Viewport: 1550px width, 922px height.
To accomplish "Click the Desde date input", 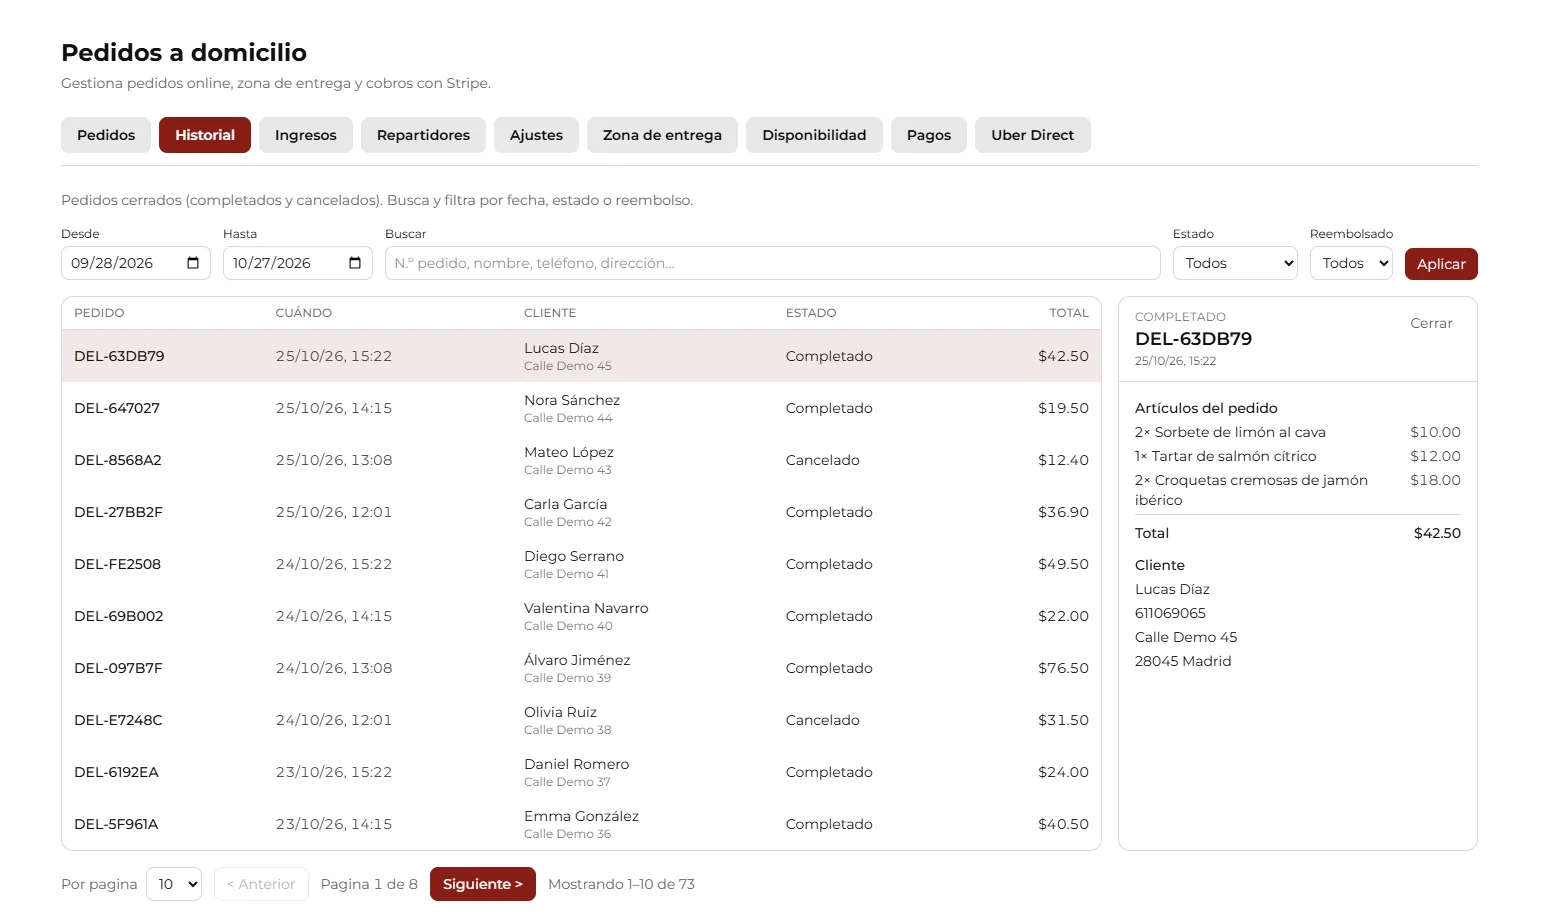I will click(136, 263).
